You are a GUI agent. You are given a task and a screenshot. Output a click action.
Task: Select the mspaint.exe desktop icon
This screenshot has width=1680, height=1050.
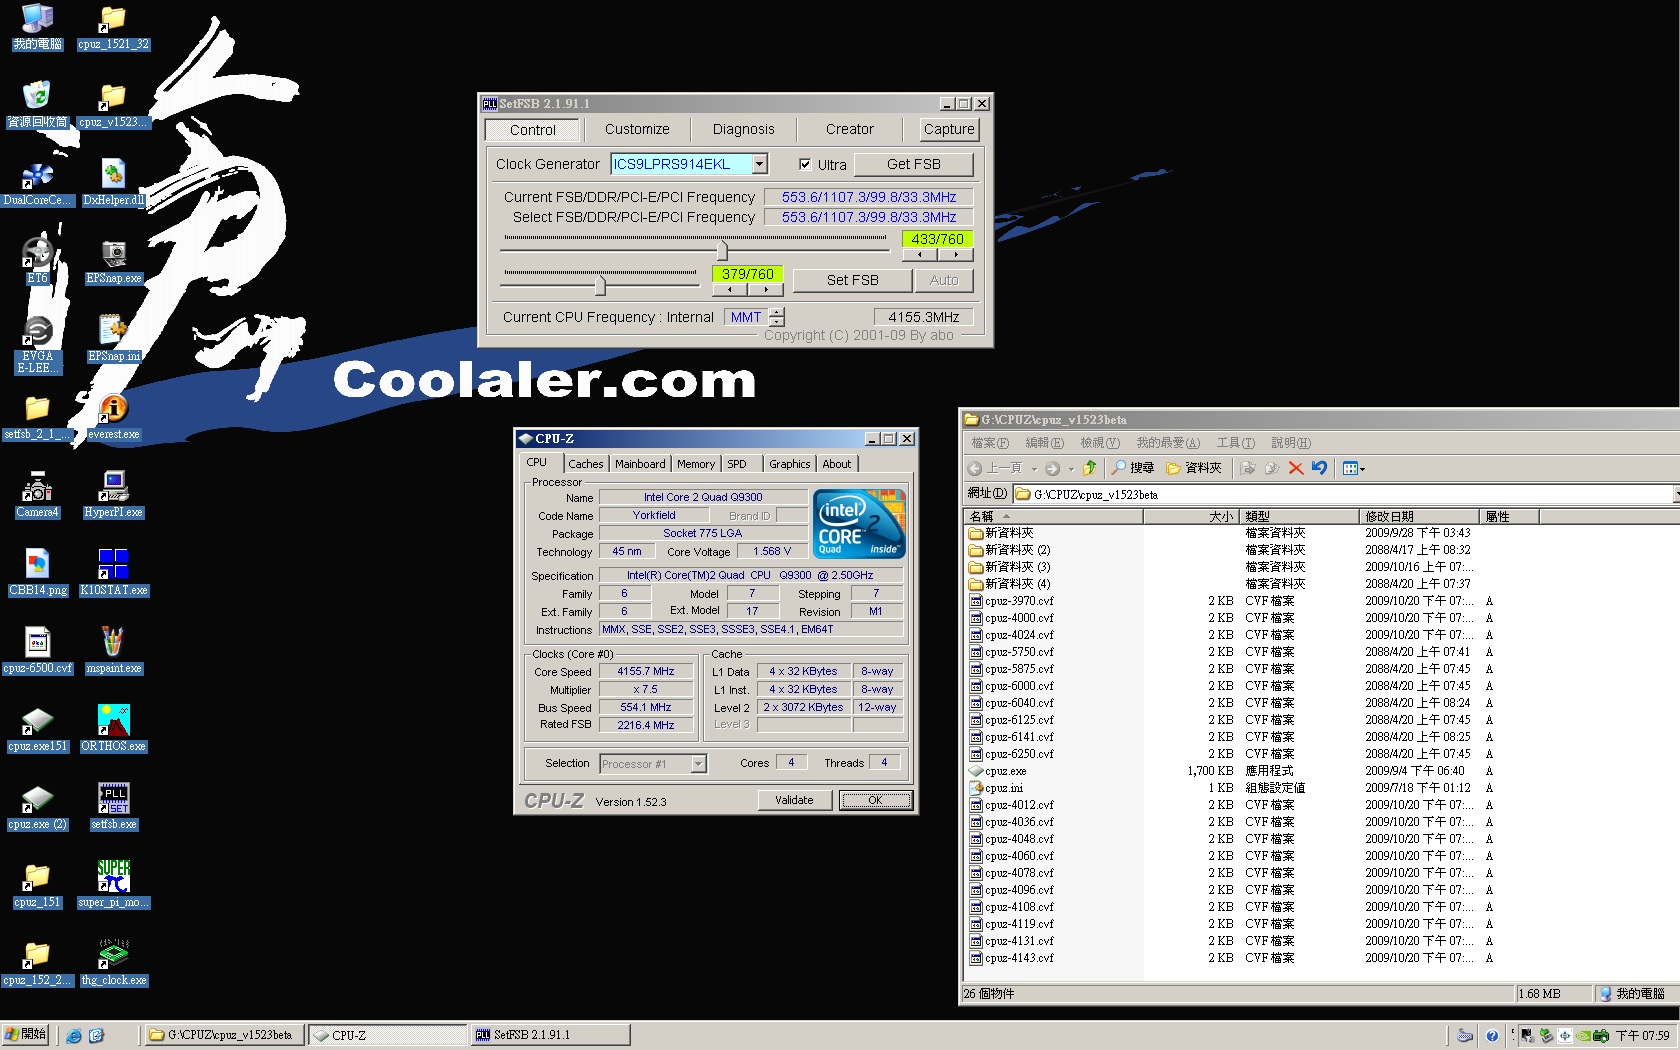tap(113, 649)
